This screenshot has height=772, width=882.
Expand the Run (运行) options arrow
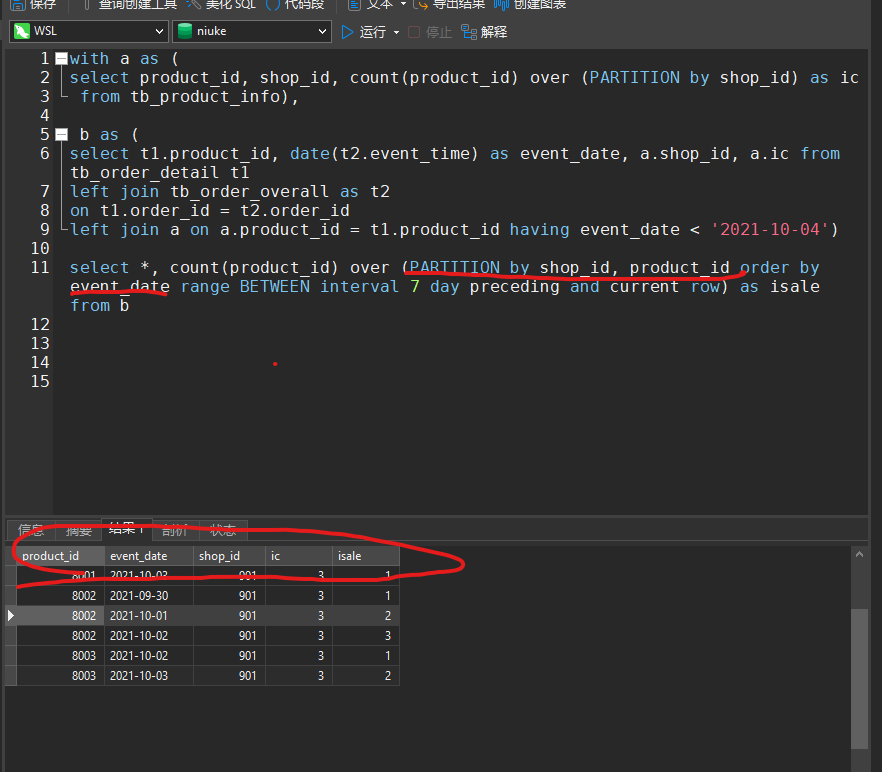tap(397, 33)
